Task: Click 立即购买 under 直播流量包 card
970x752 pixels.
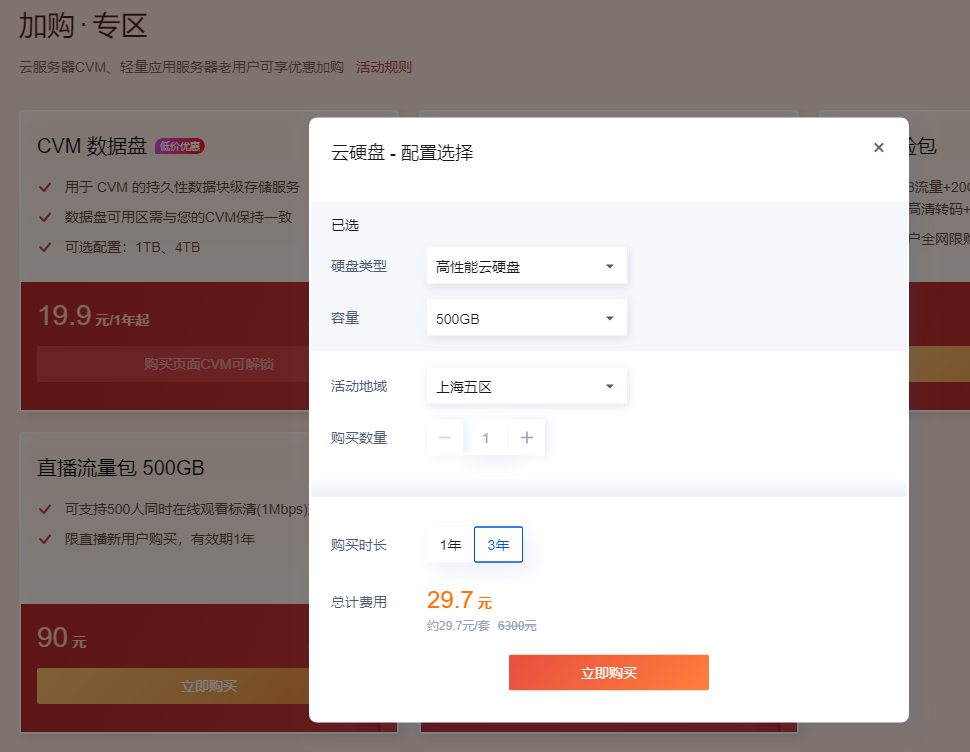Action: point(209,686)
